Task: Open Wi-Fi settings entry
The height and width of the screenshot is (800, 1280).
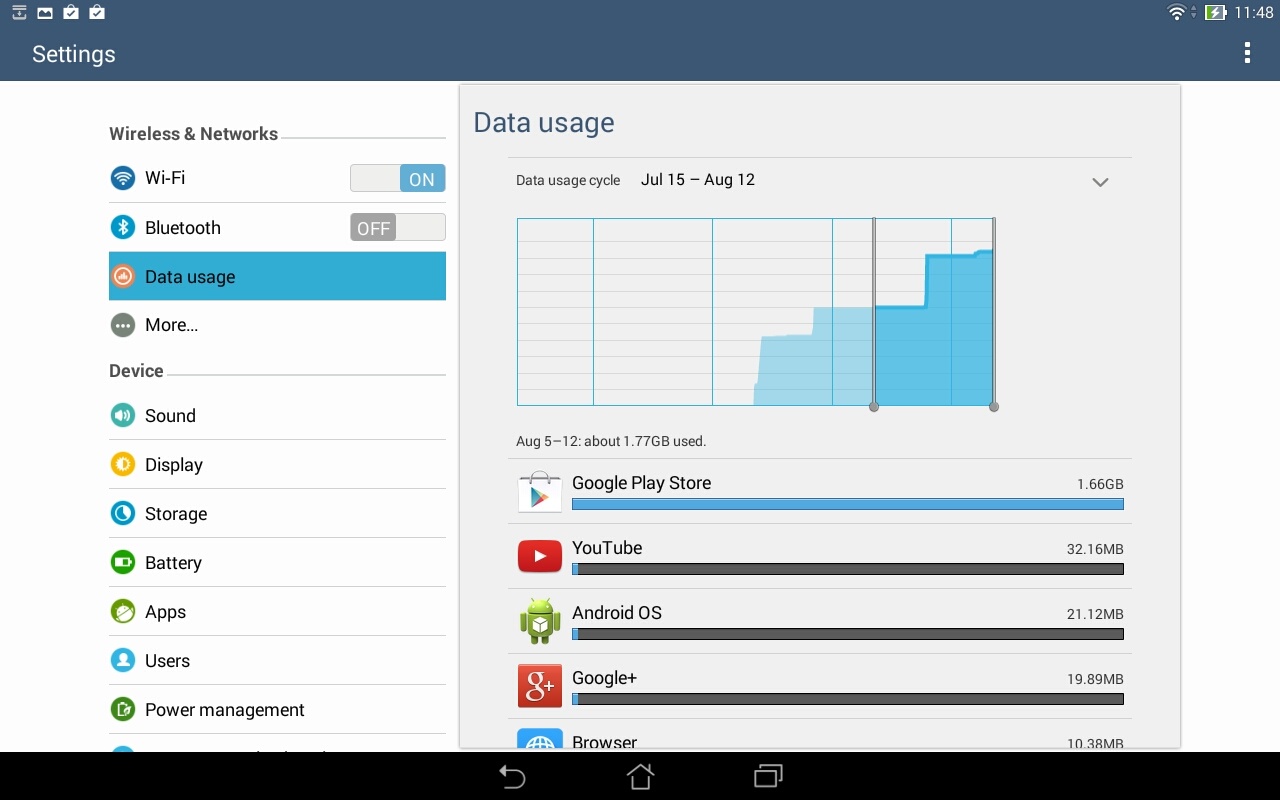Action: pos(277,178)
